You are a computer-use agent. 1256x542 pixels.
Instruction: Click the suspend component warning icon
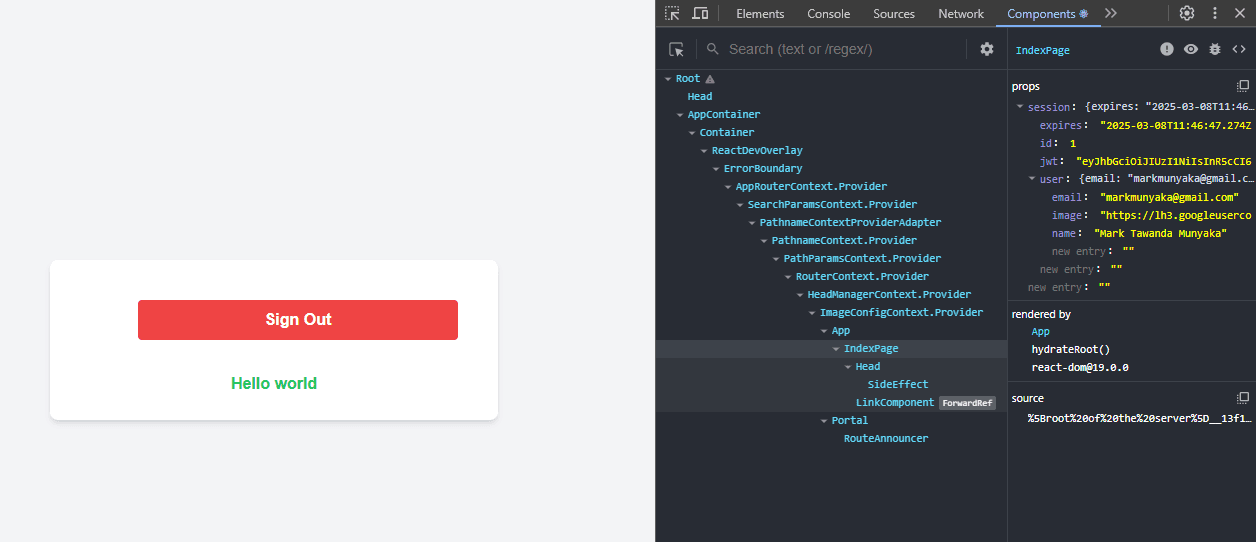tap(1167, 49)
